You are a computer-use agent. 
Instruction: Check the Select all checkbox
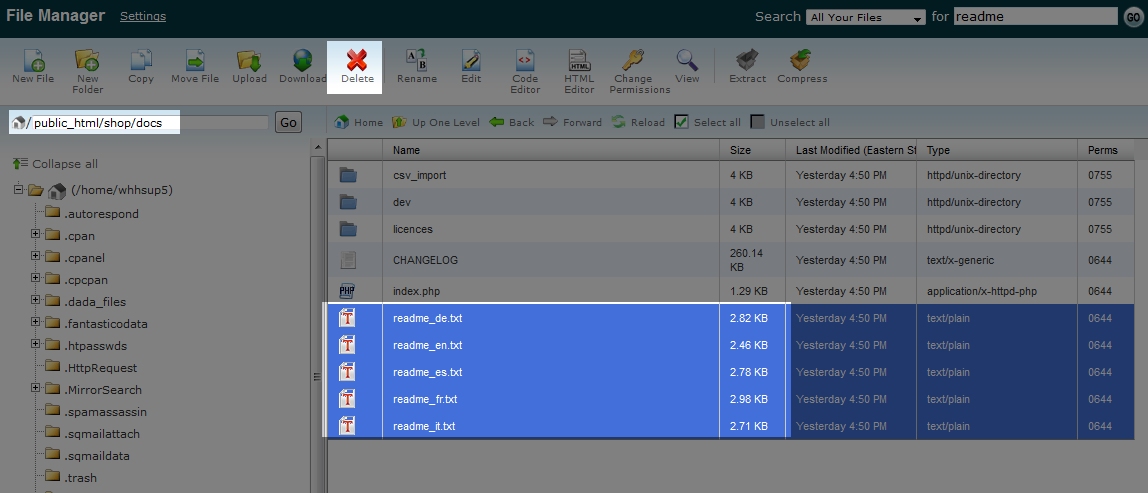[x=682, y=122]
